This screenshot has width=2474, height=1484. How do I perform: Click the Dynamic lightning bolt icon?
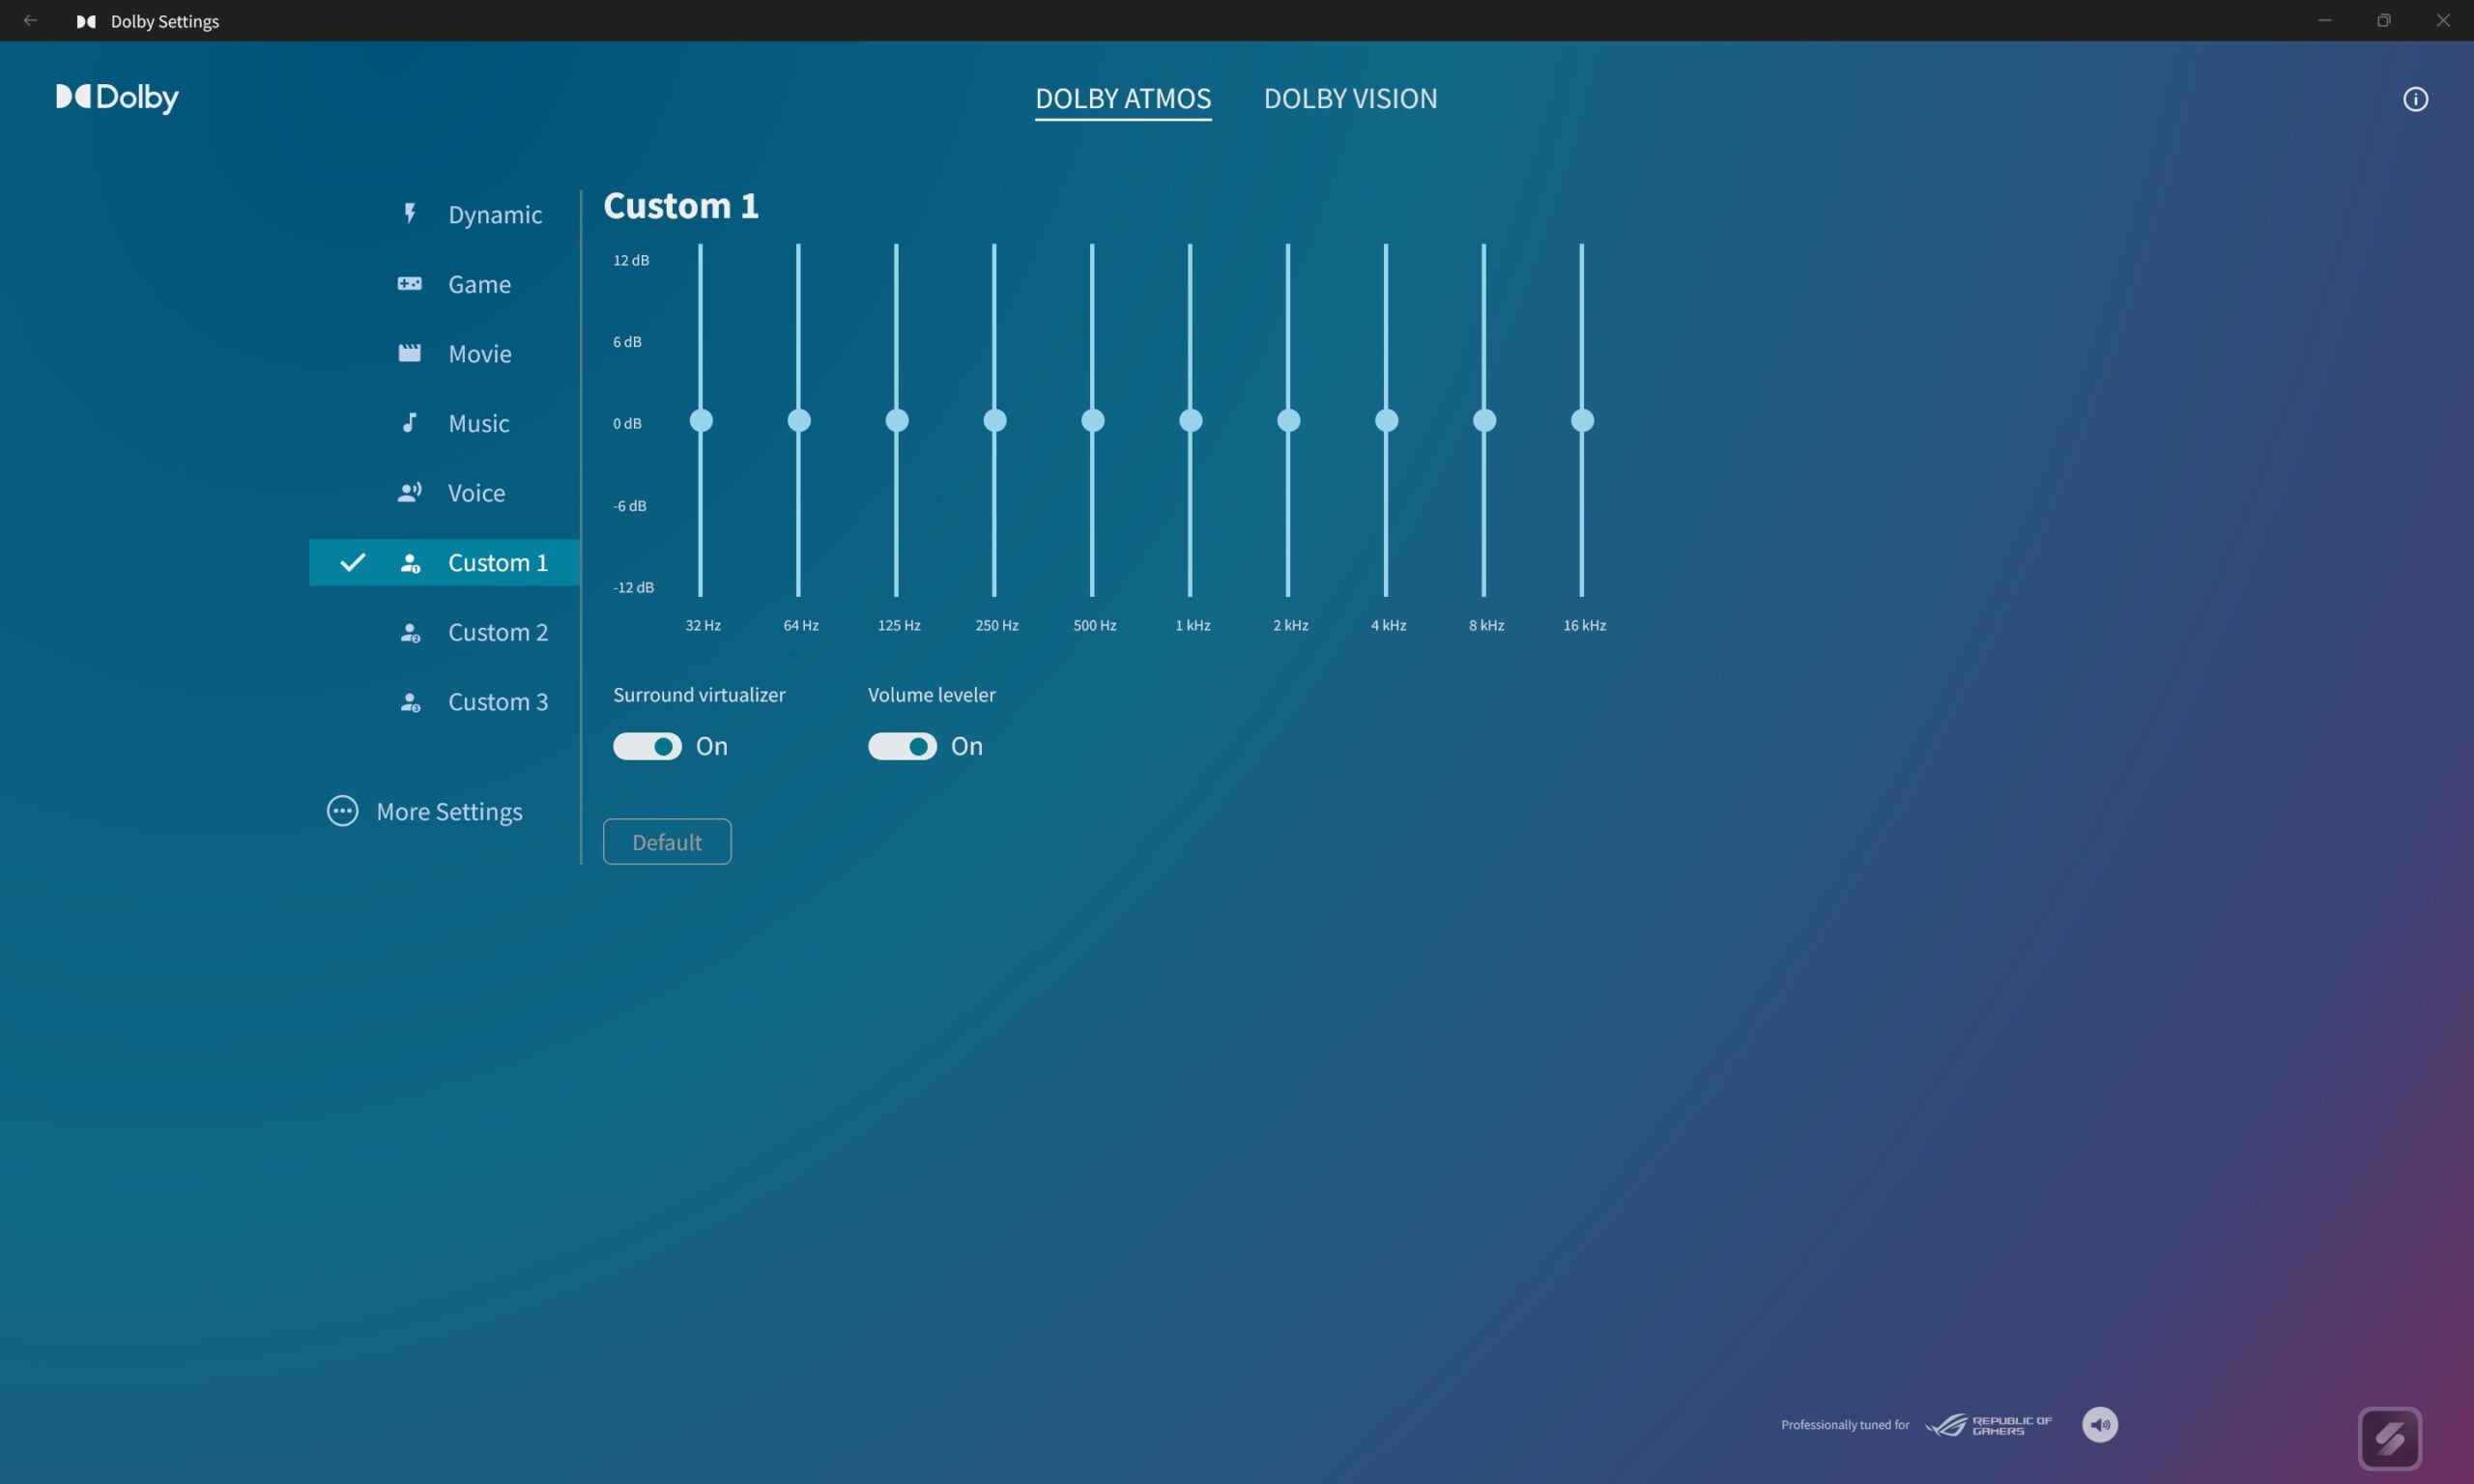point(409,213)
